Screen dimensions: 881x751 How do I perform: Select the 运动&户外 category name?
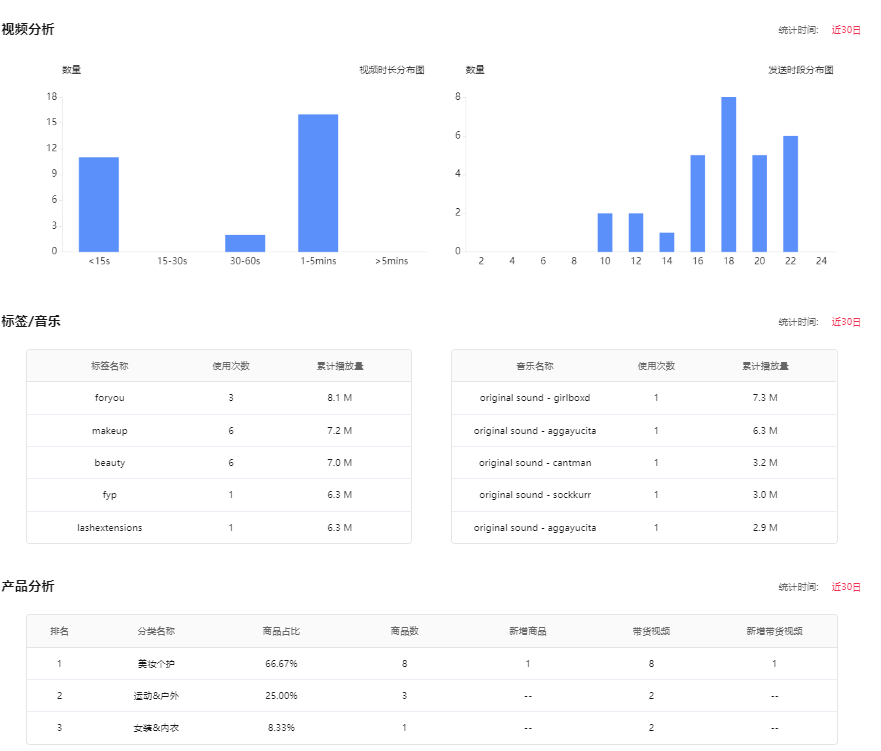click(156, 696)
